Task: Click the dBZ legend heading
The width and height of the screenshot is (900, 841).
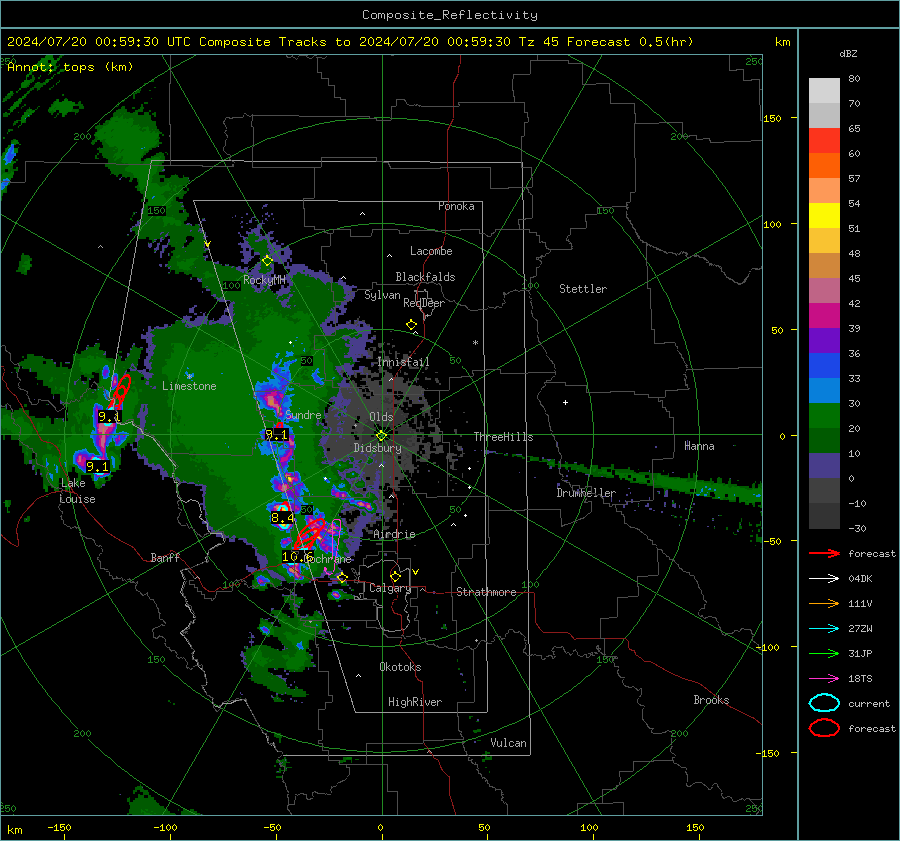Action: [x=848, y=53]
